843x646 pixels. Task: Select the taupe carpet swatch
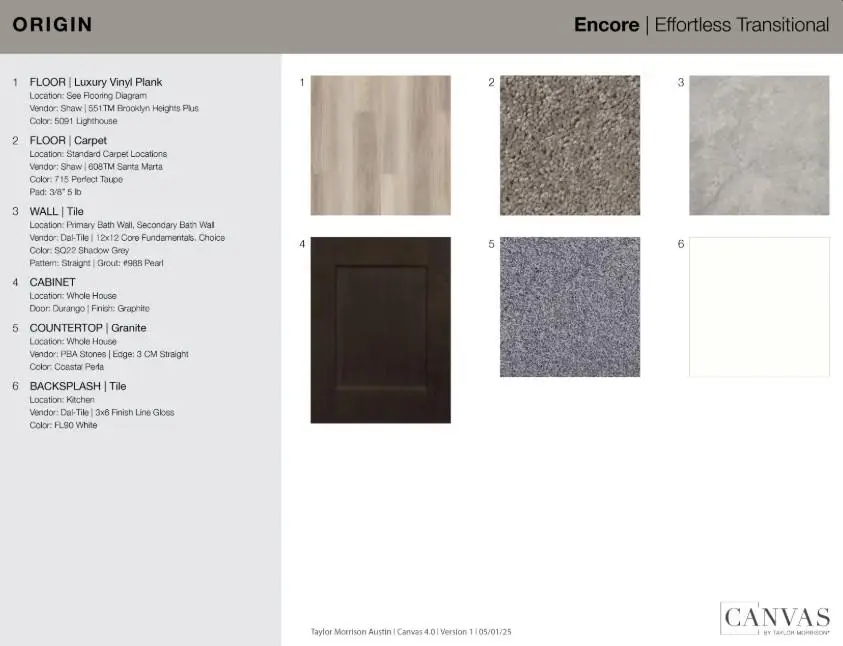(x=570, y=145)
